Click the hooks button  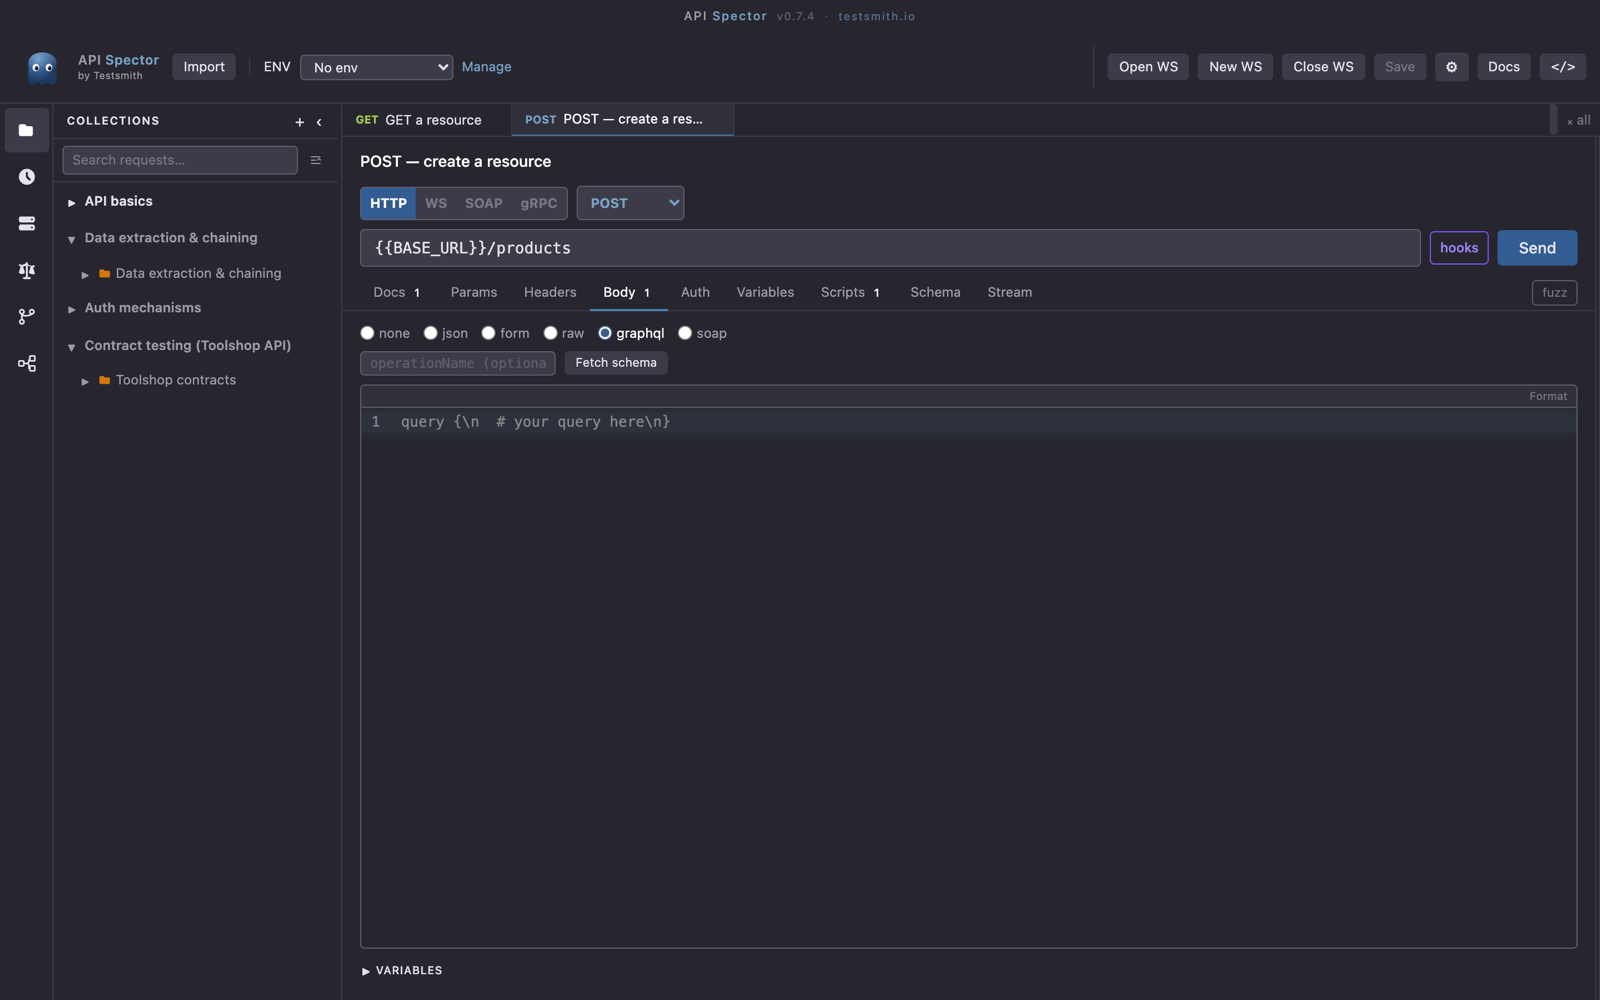coord(1459,248)
